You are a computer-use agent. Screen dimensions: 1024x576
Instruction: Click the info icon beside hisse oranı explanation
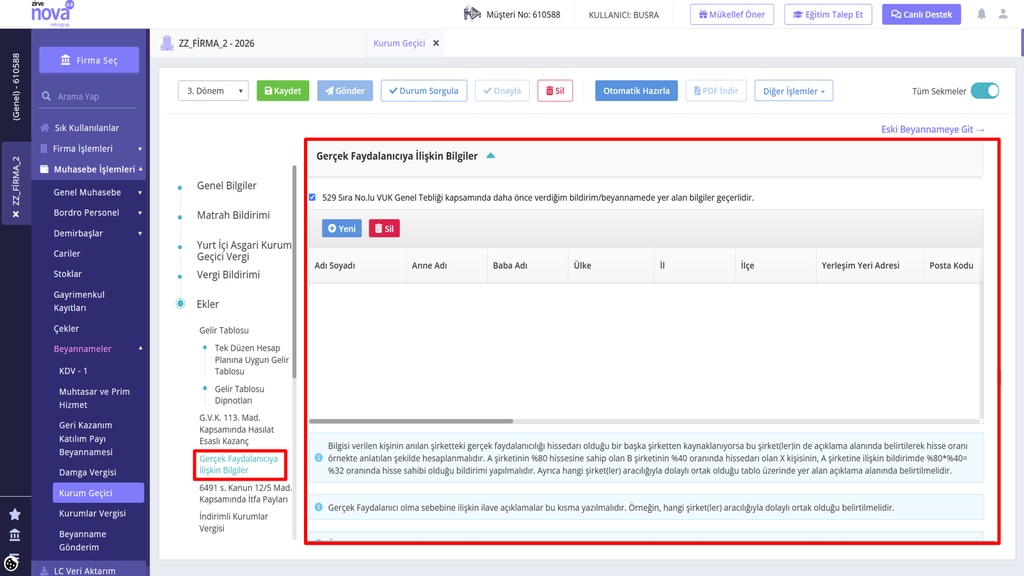[319, 458]
